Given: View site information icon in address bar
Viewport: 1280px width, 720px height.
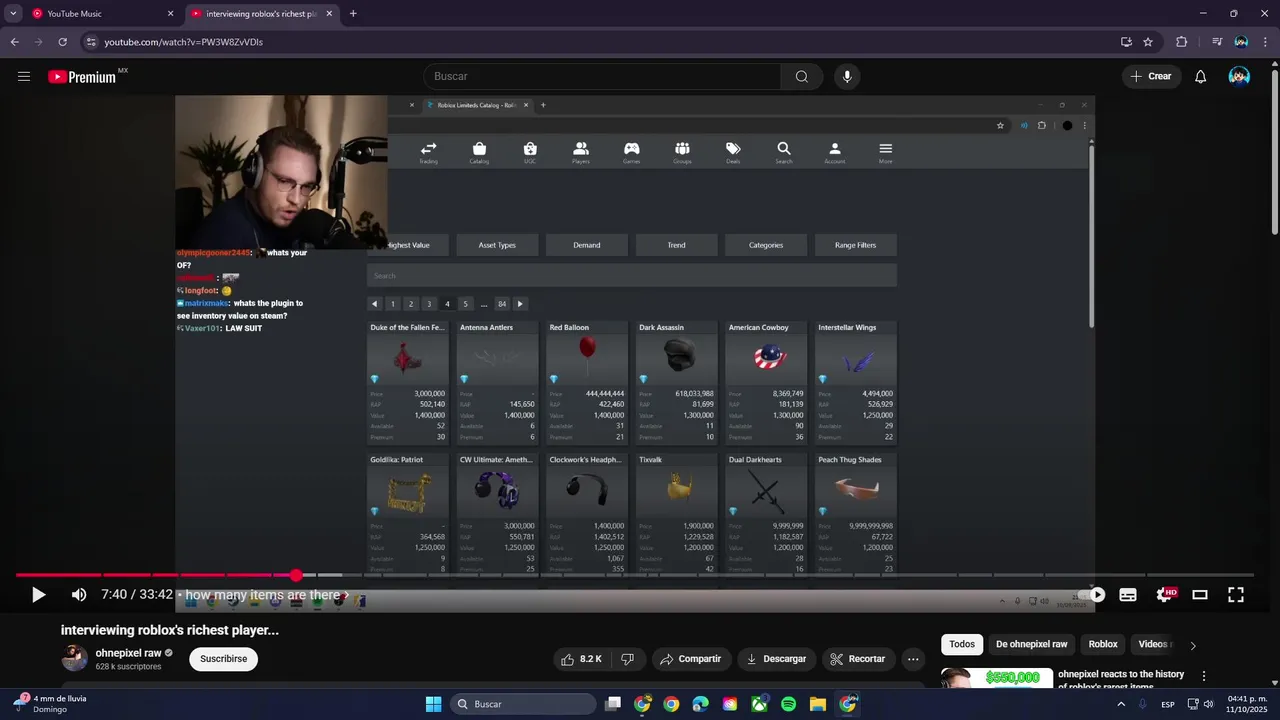Looking at the screenshot, I should 91,42.
